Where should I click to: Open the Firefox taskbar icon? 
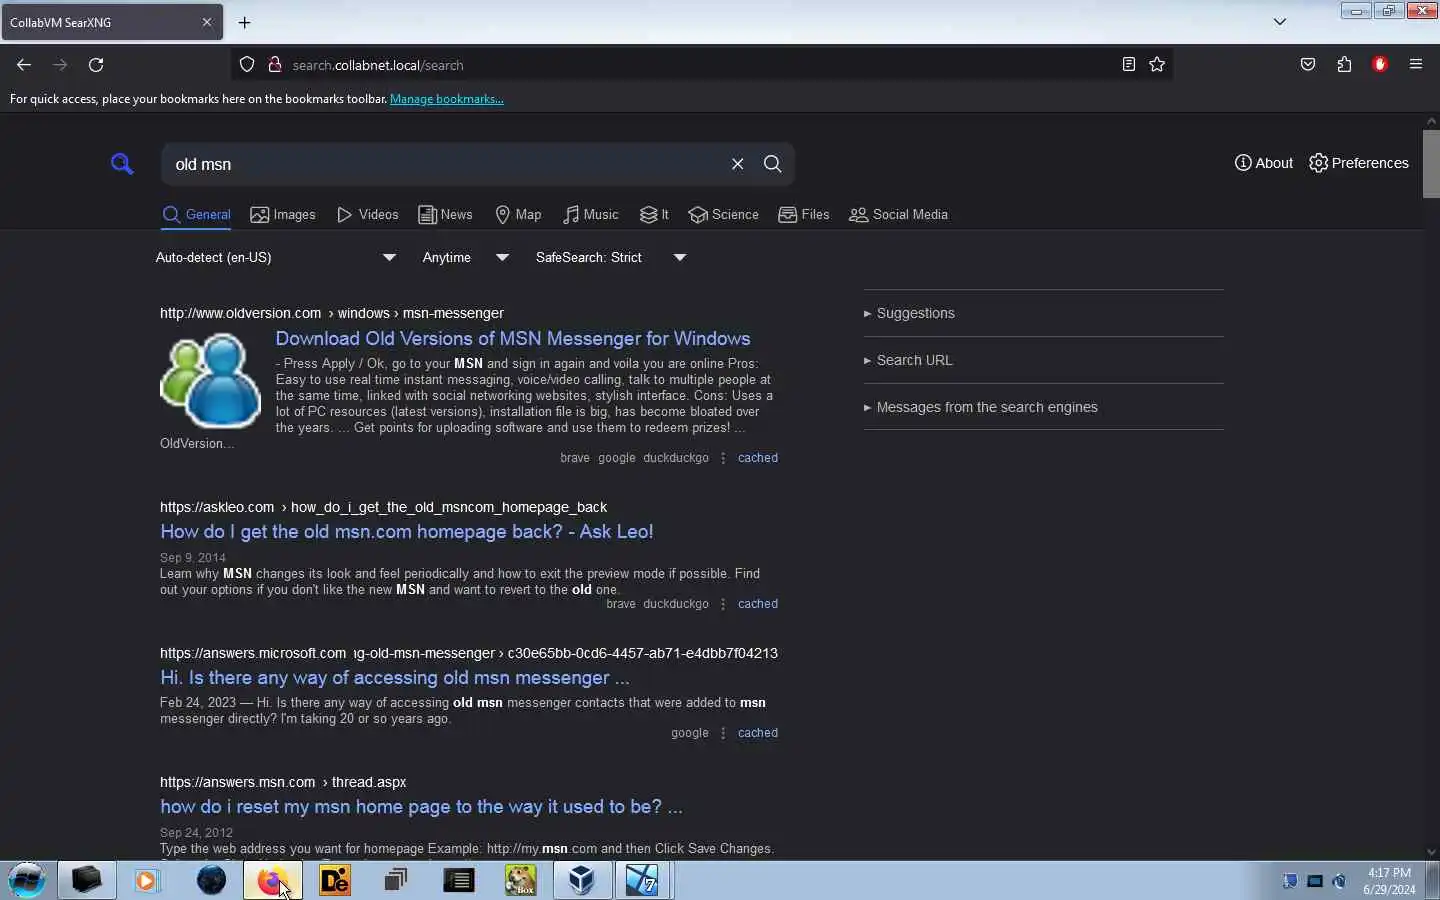[x=272, y=881]
